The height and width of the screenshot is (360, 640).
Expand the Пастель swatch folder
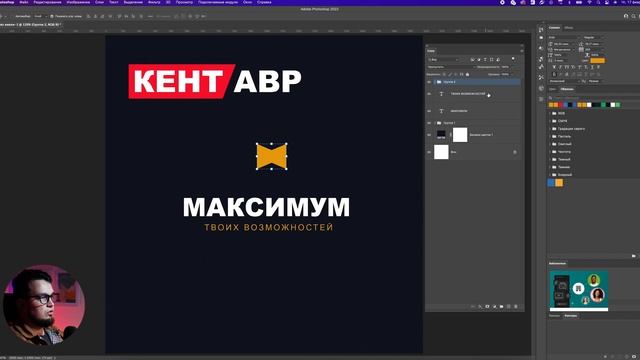[550, 136]
